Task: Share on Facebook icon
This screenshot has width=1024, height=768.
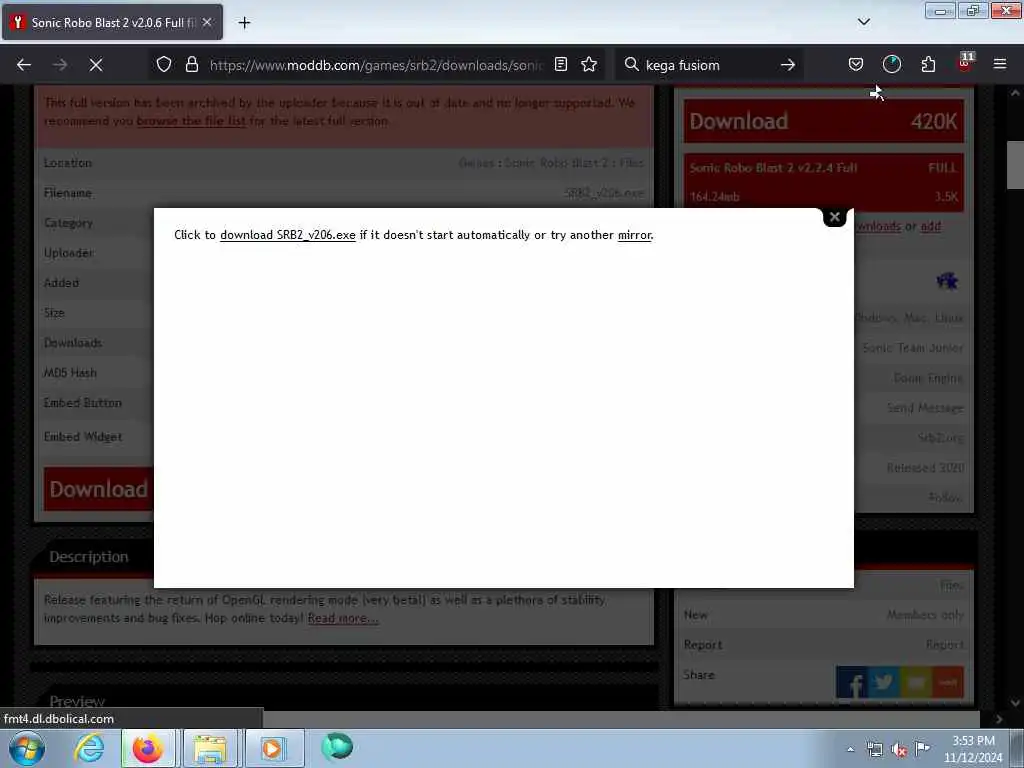Action: (852, 682)
